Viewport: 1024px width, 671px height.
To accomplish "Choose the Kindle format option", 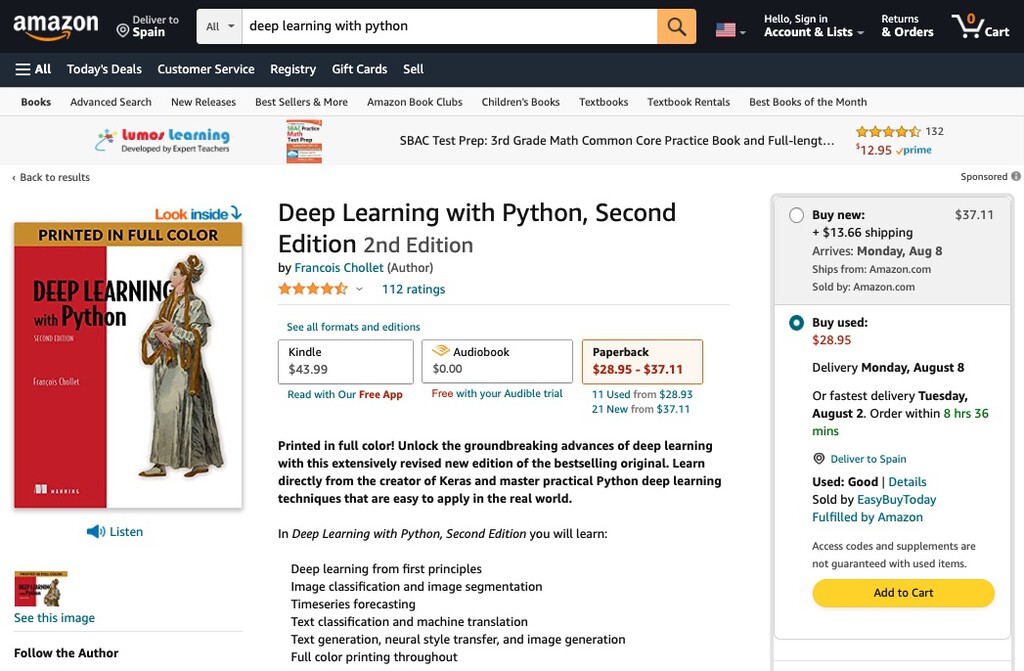I will (x=345, y=361).
